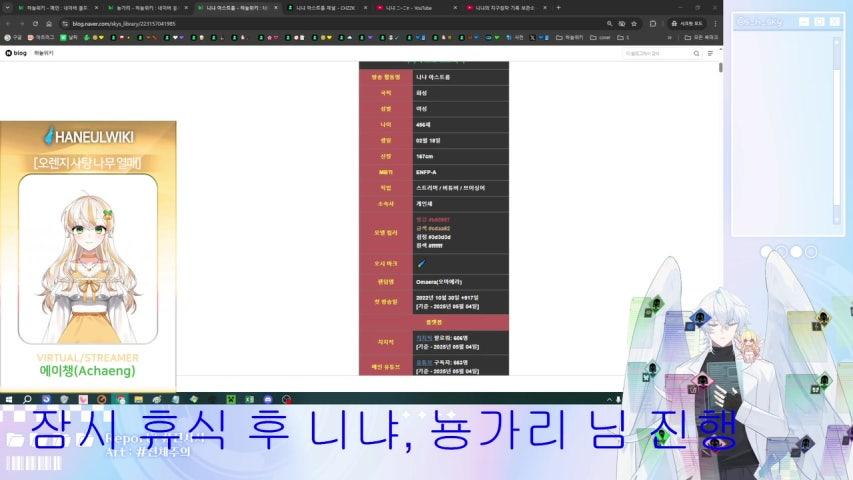This screenshot has width=853, height=480.
Task: Click the blog search input field
Action: pos(657,53)
